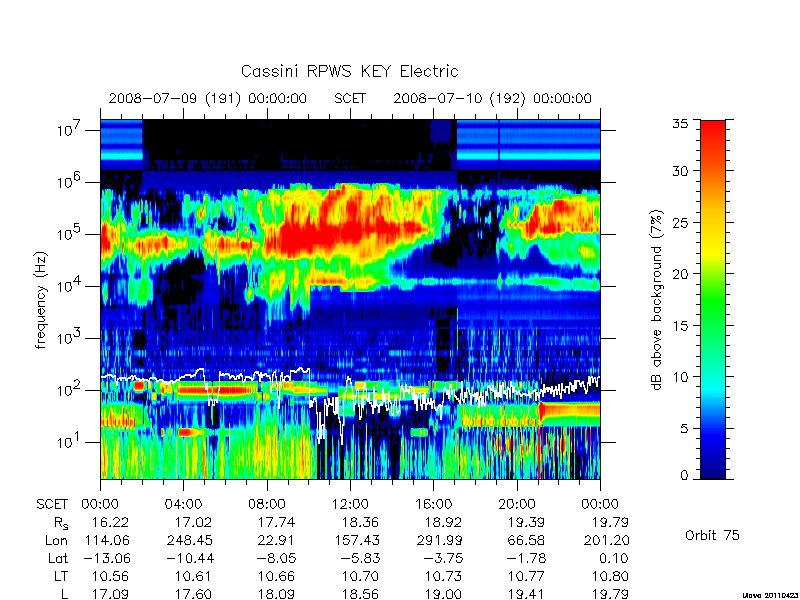Click the Rs value '19.39'

(526, 522)
